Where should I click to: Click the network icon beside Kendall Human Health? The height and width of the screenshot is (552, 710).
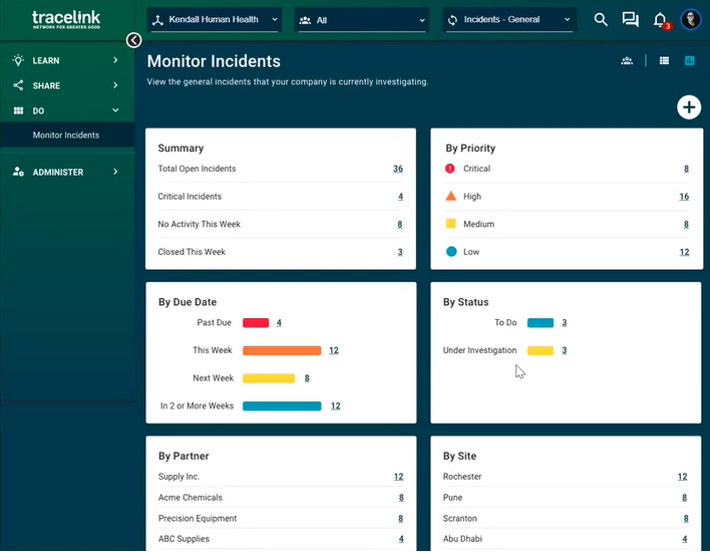coord(157,20)
